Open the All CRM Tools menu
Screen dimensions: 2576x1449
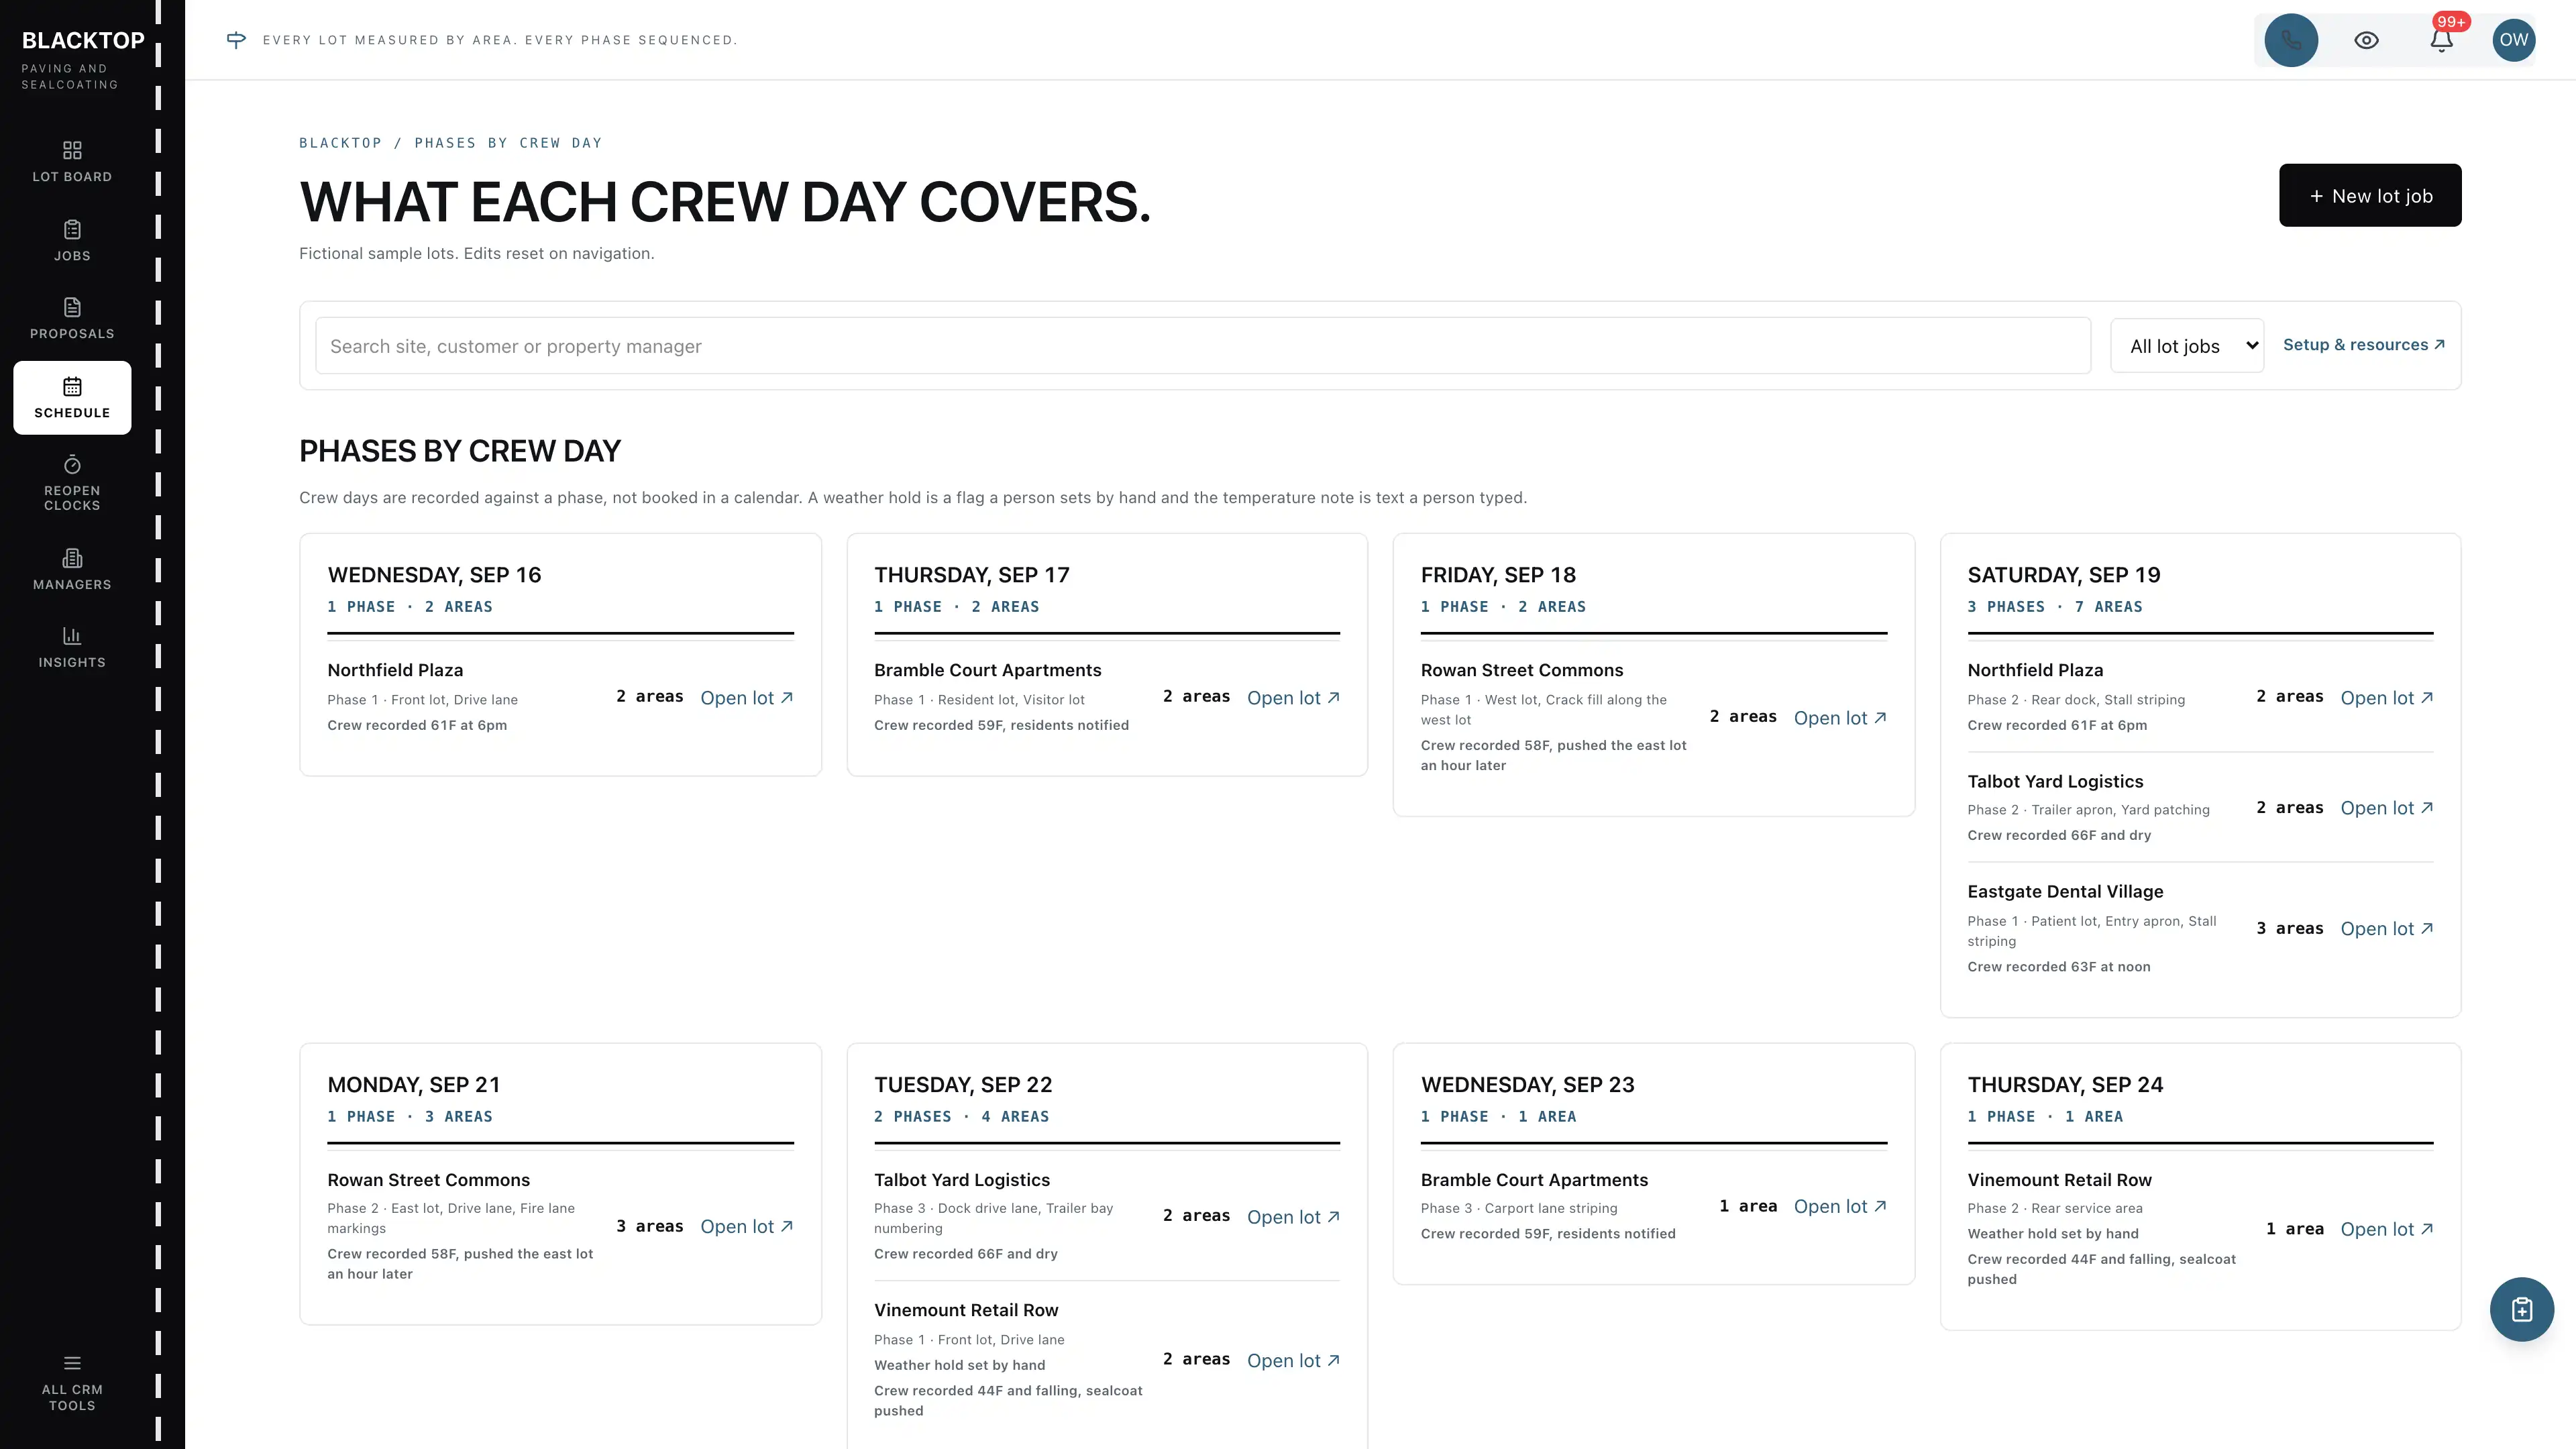point(72,1383)
